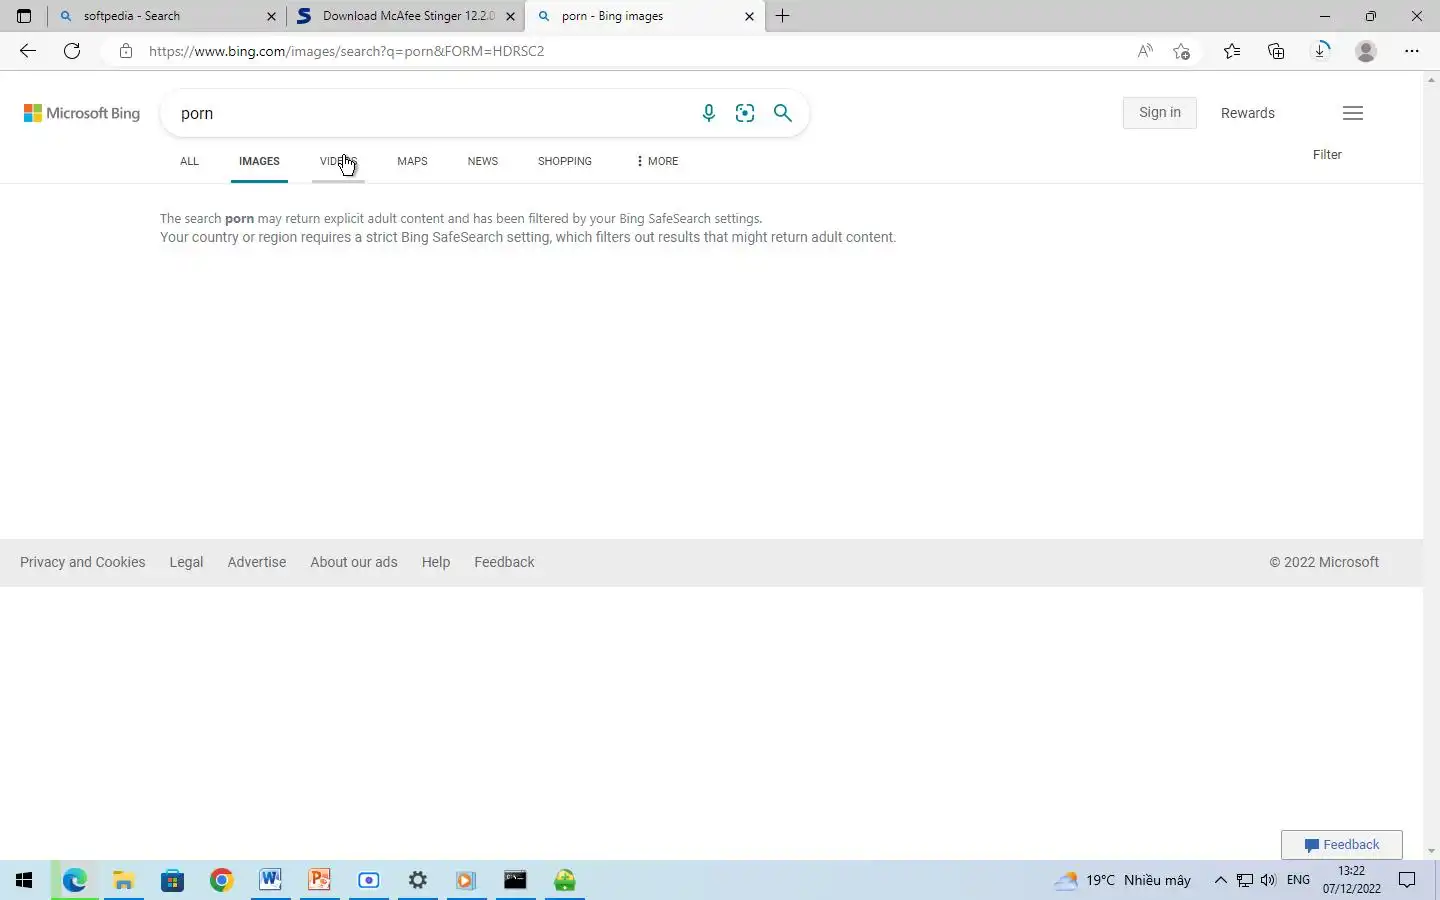Go to Microsoft Bing home logo
Image resolution: width=1440 pixels, height=900 pixels.
(82, 113)
